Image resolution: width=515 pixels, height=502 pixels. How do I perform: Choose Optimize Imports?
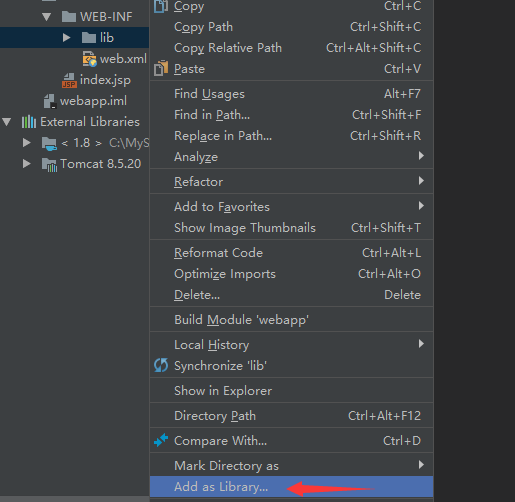tap(292, 274)
